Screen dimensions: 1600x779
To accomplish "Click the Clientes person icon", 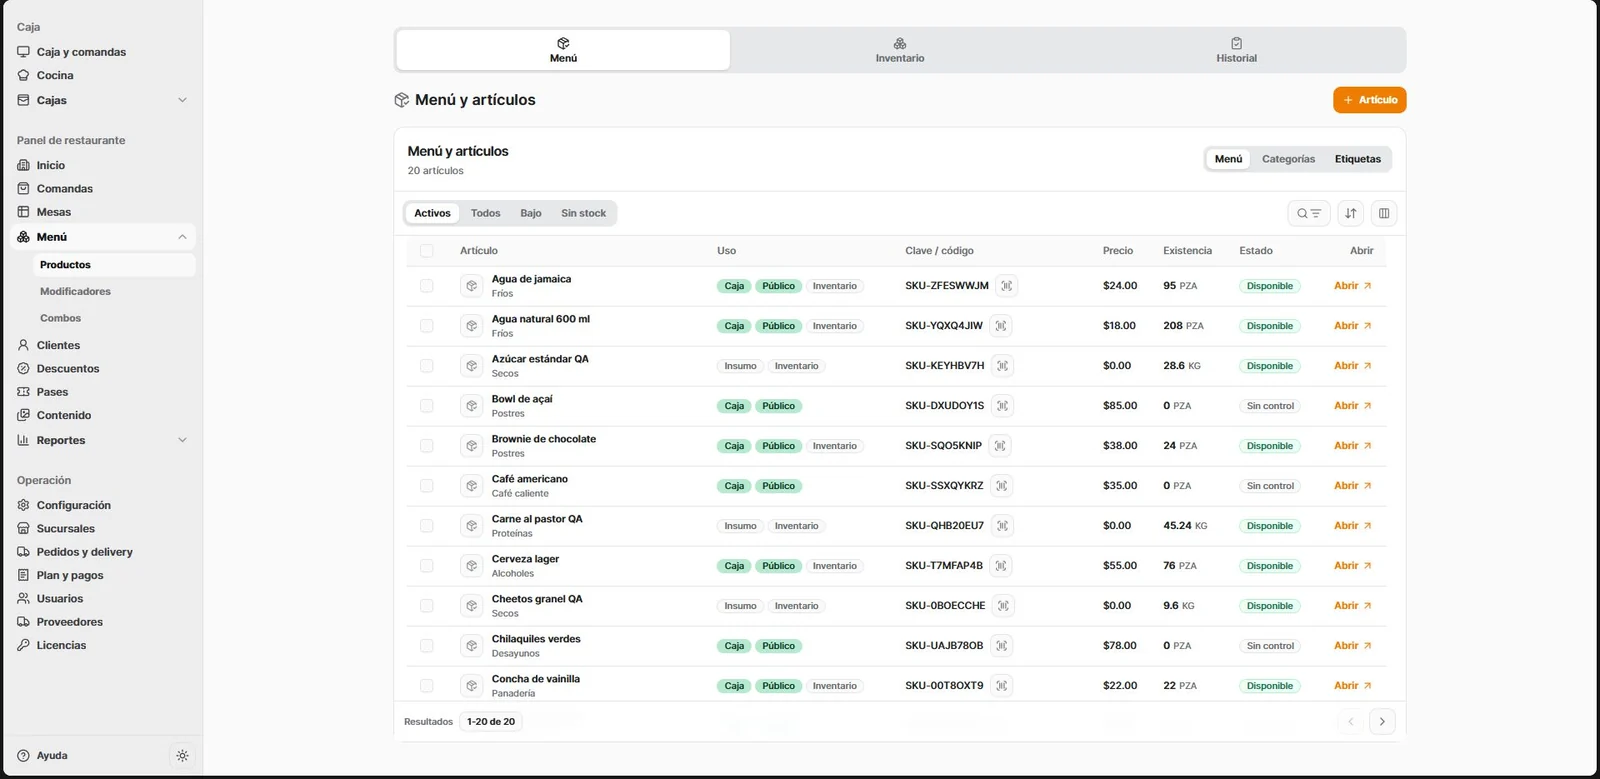I will click(x=24, y=345).
